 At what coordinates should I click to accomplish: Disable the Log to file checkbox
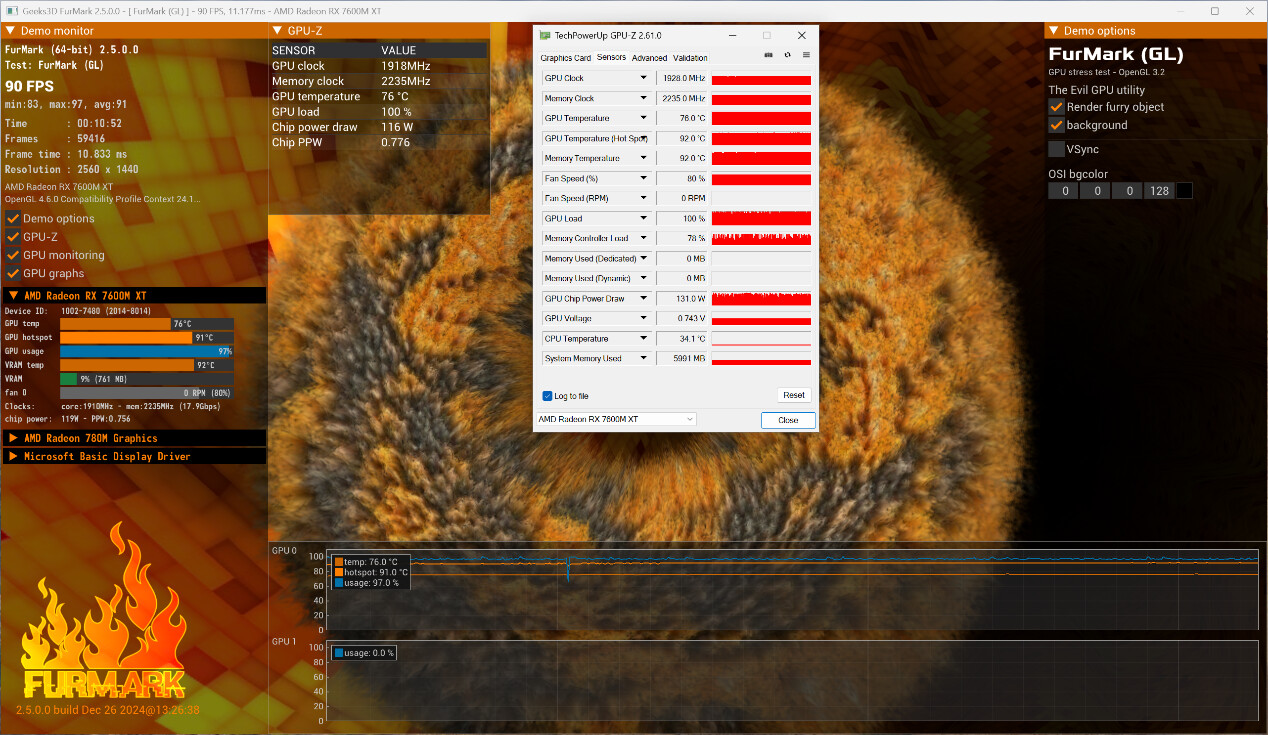[547, 396]
